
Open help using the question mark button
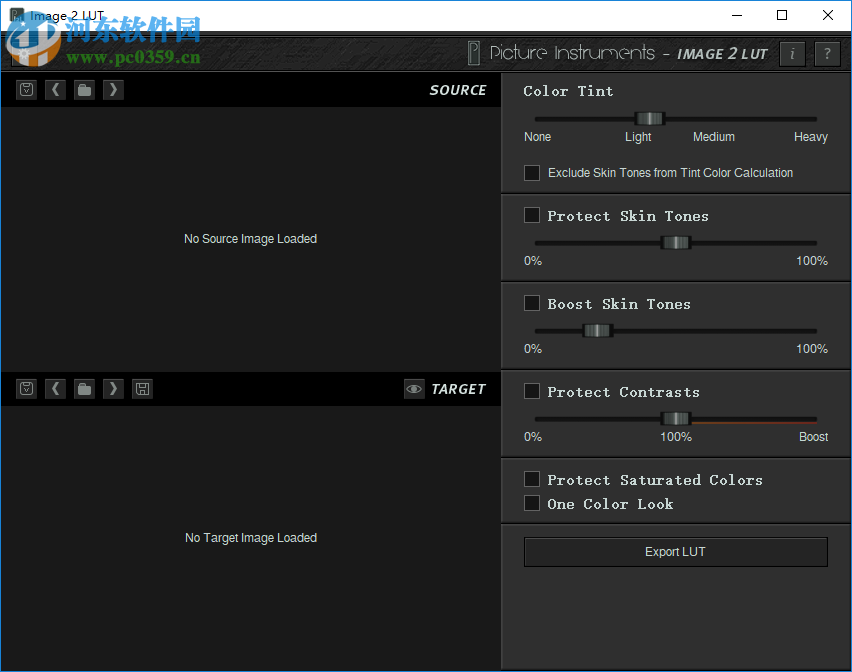[827, 54]
